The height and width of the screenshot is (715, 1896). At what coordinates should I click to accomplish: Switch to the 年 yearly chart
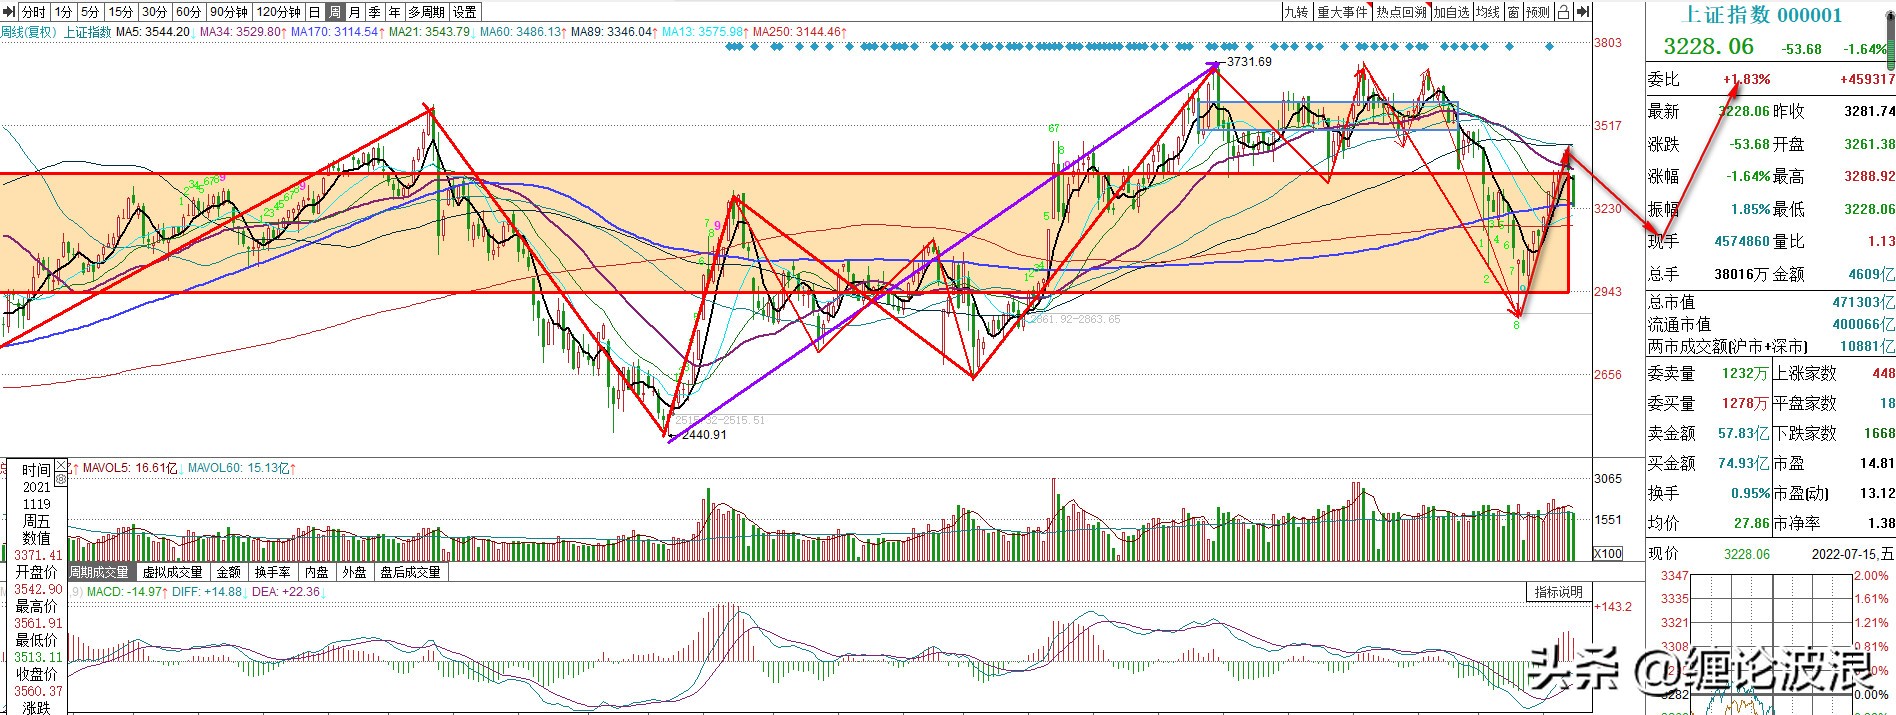395,12
